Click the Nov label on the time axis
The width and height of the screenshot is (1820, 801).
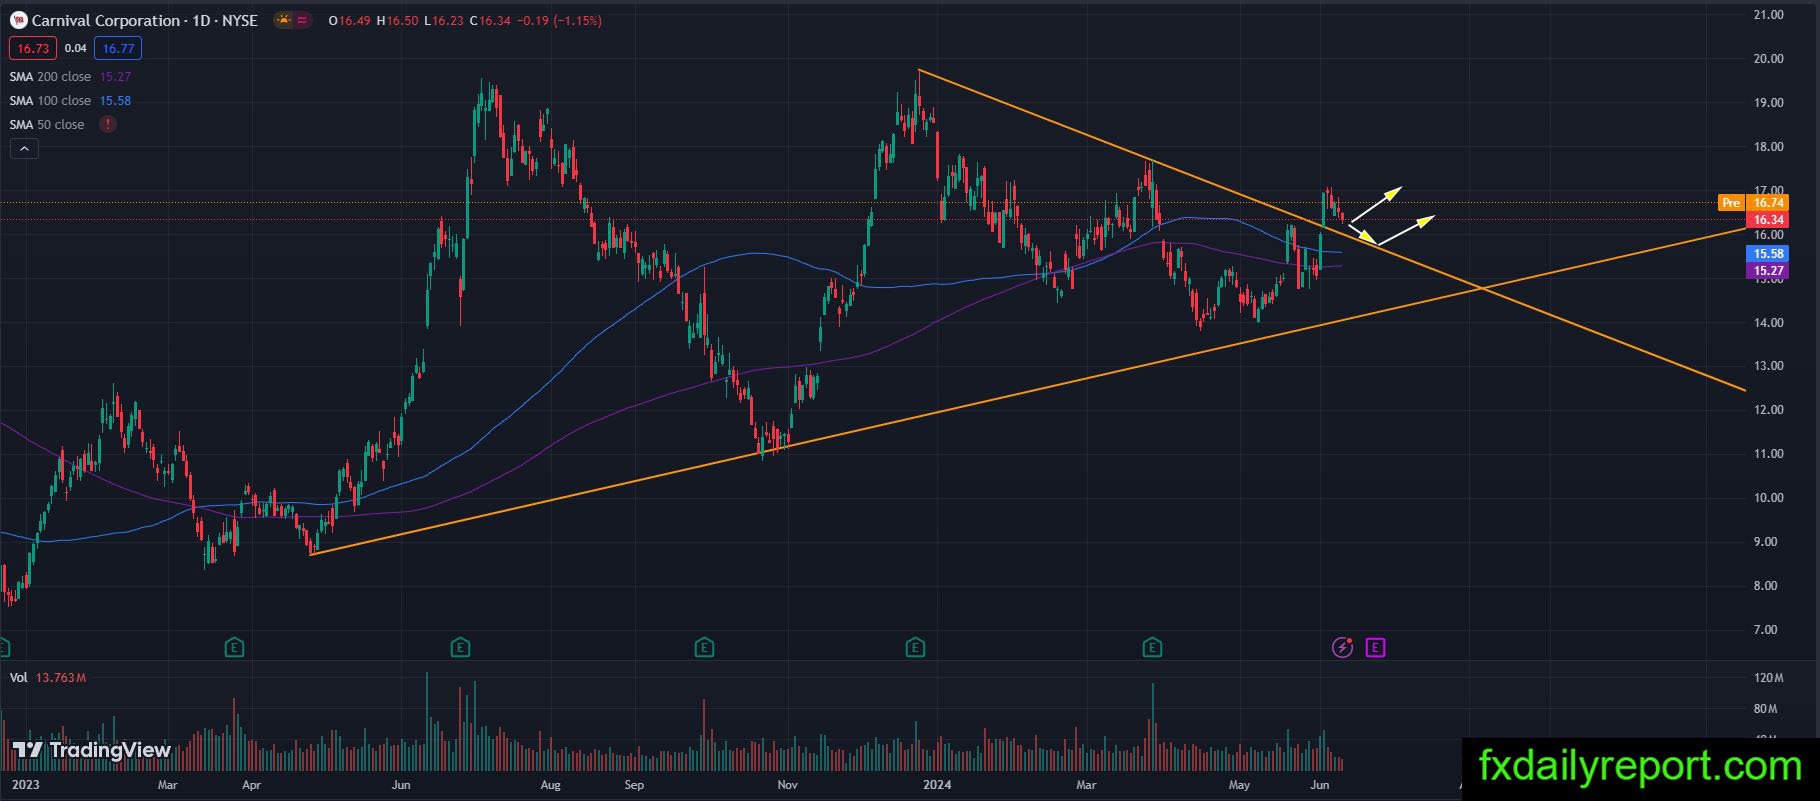click(787, 785)
